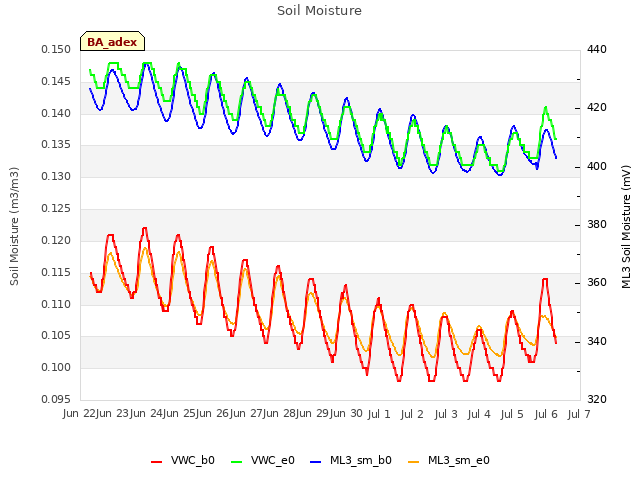This screenshot has height=480, width=640.
Task: Click the 0.140 left axis tick label
Action: click(56, 113)
